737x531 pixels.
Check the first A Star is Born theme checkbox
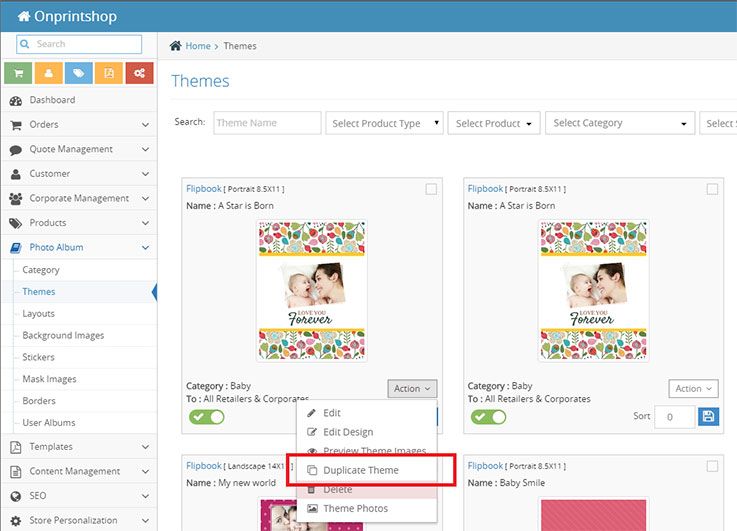pyautogui.click(x=431, y=189)
